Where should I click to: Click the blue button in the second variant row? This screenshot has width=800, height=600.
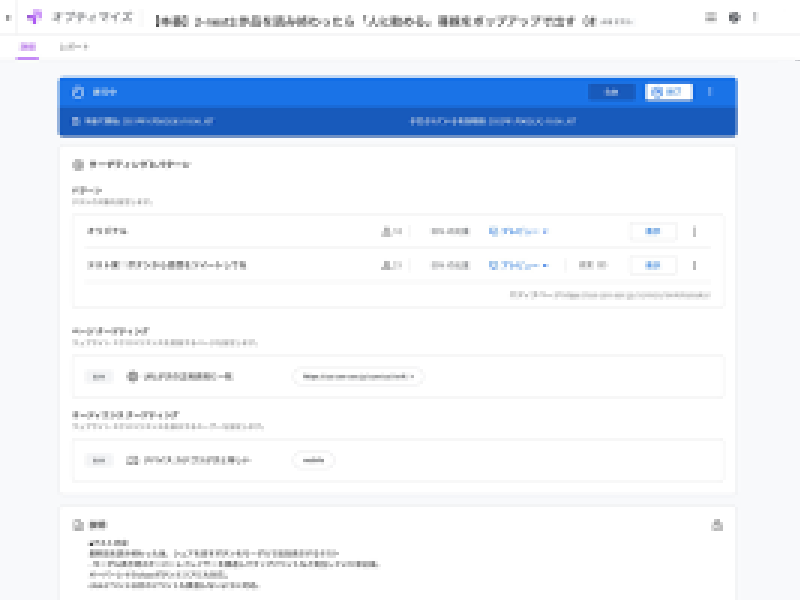(653, 265)
